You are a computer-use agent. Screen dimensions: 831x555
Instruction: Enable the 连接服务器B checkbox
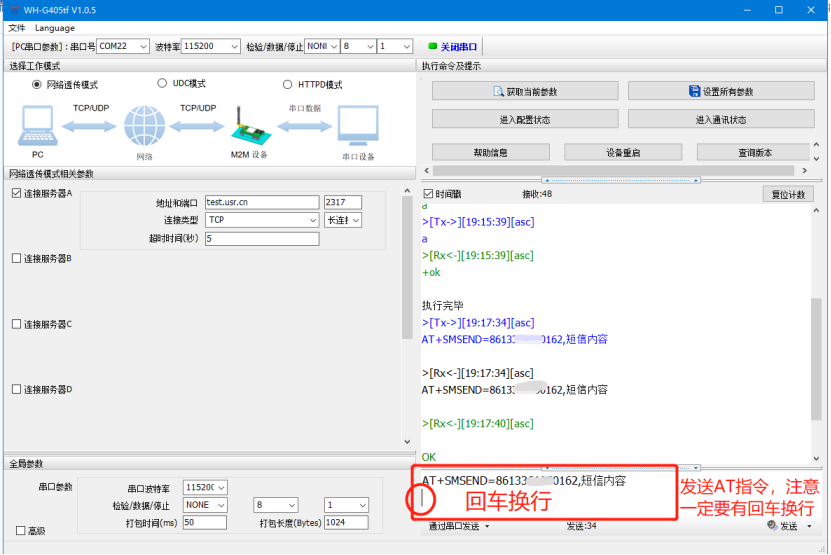(16, 259)
